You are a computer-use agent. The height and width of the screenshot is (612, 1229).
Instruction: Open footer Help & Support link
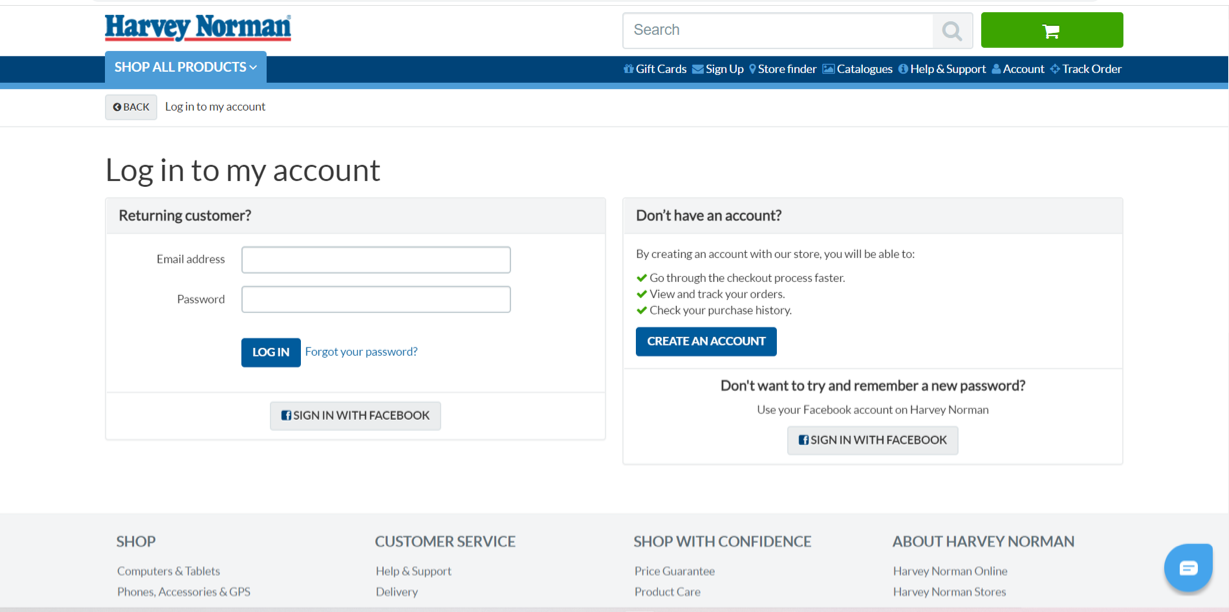pyautogui.click(x=414, y=571)
